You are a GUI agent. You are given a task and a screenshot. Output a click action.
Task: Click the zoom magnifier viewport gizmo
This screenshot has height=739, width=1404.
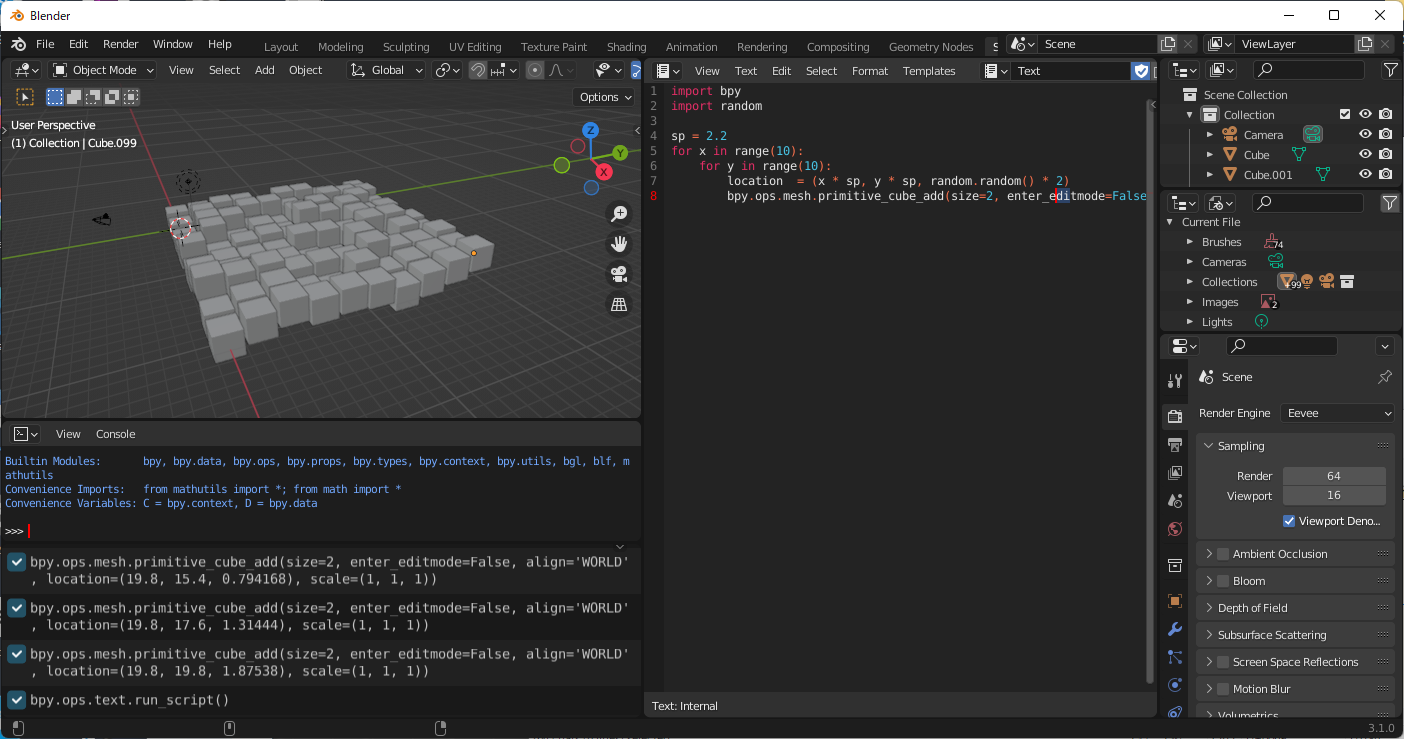(x=619, y=213)
